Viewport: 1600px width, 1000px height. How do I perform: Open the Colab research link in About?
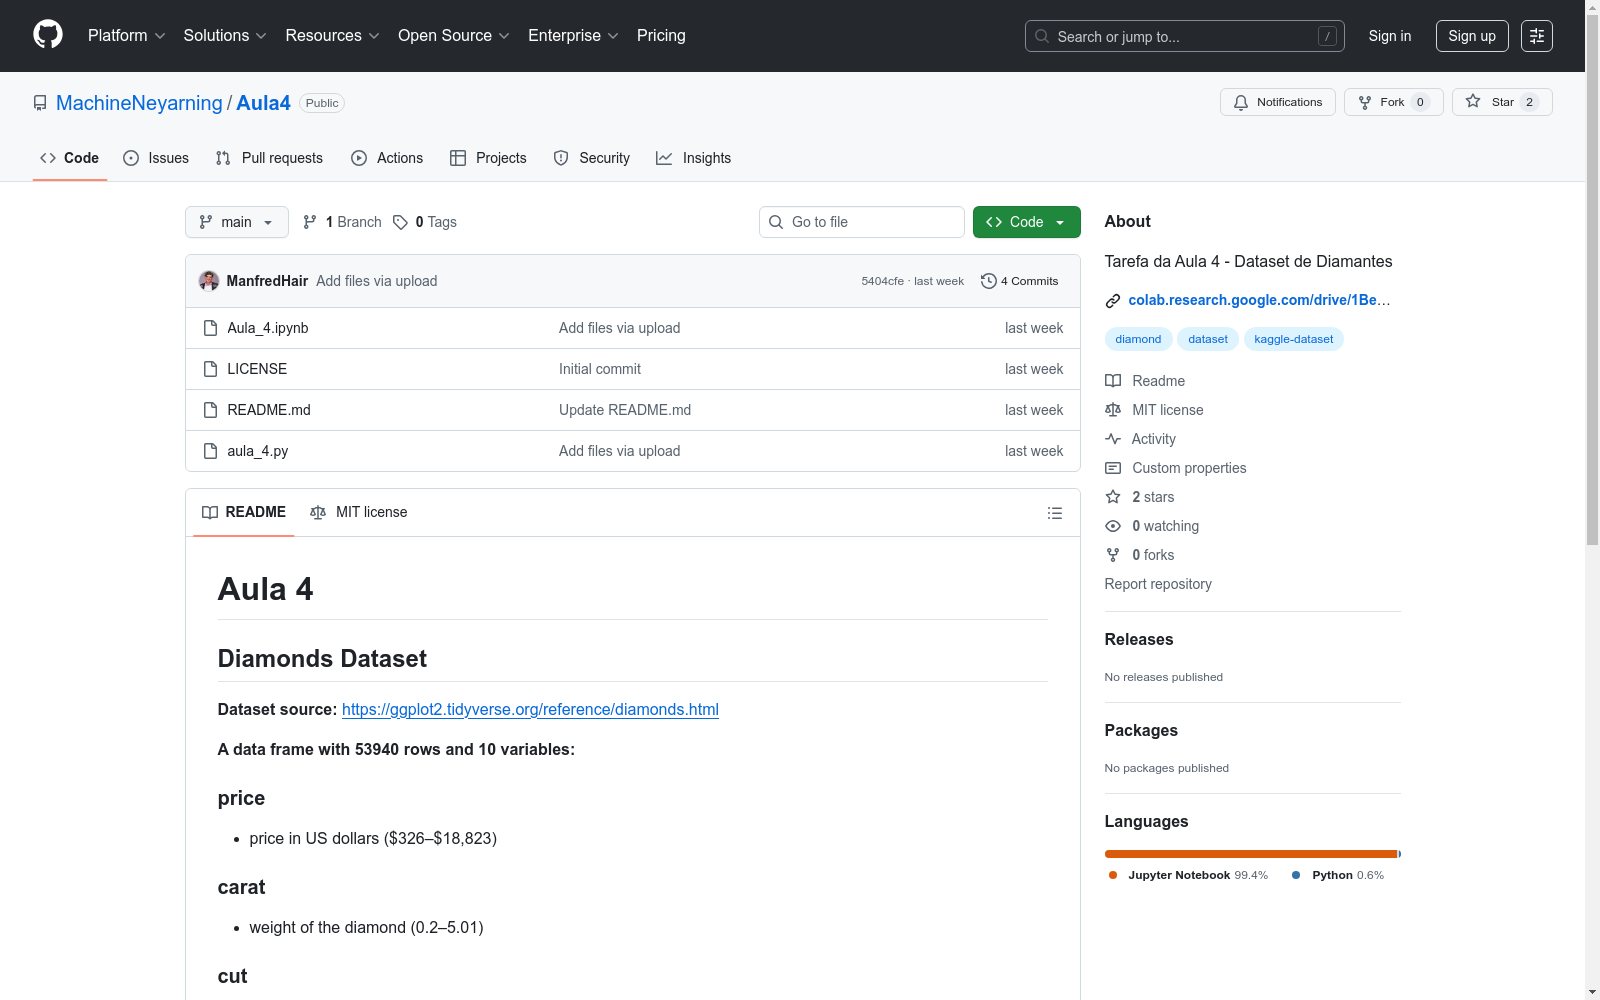[x=1259, y=300]
